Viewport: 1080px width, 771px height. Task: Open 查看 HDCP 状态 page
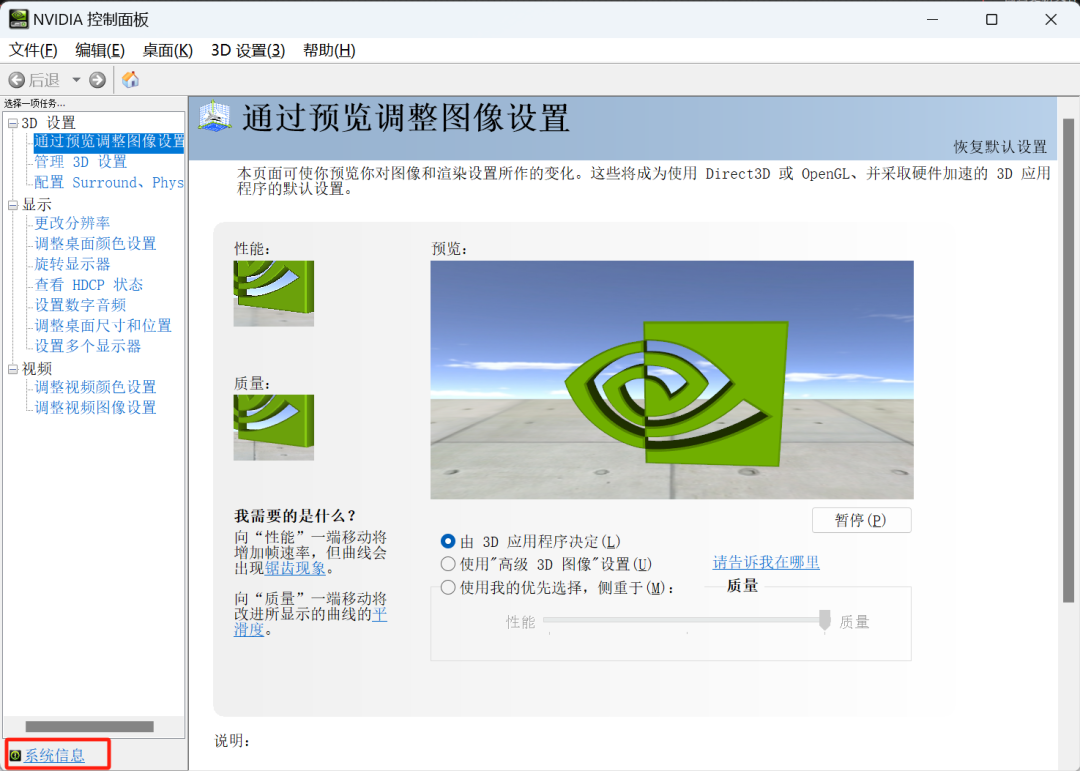pos(89,285)
